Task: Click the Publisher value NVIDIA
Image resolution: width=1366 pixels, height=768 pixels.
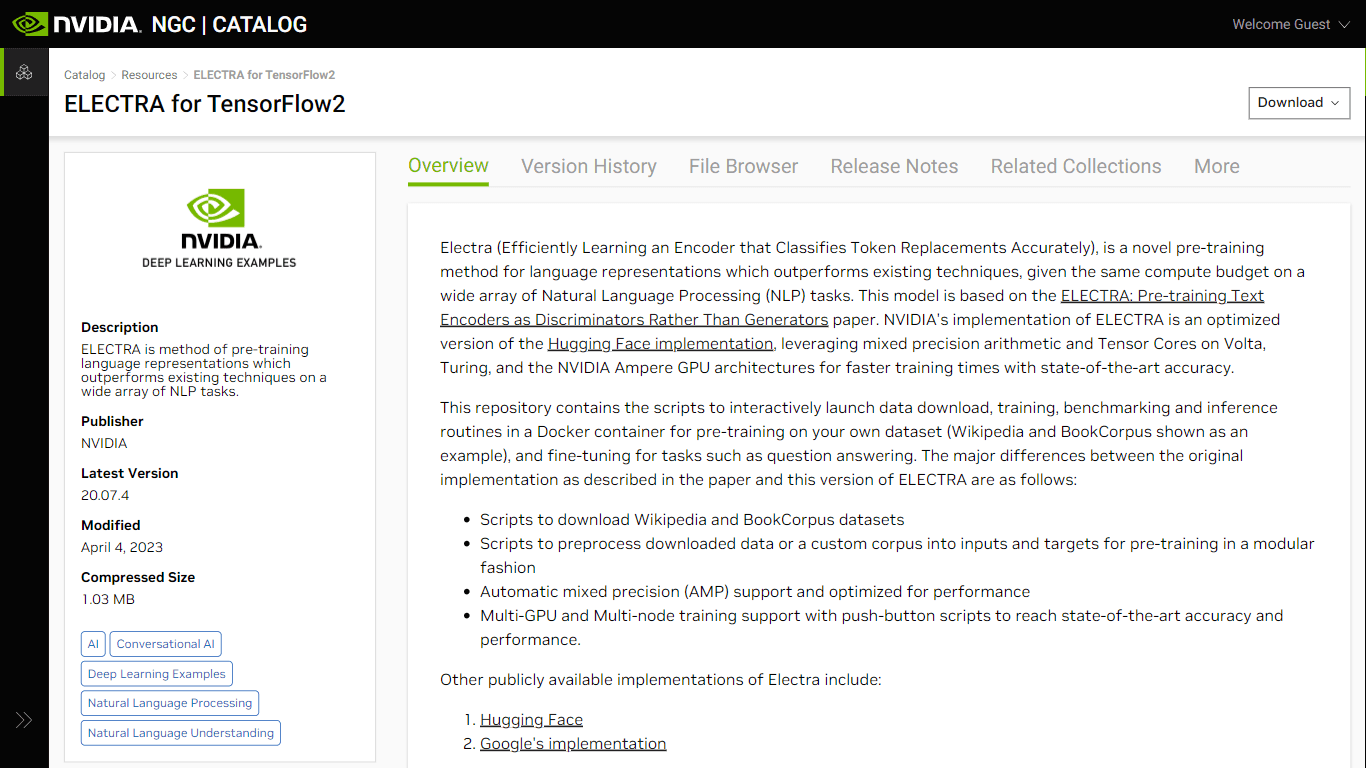Action: coord(104,443)
